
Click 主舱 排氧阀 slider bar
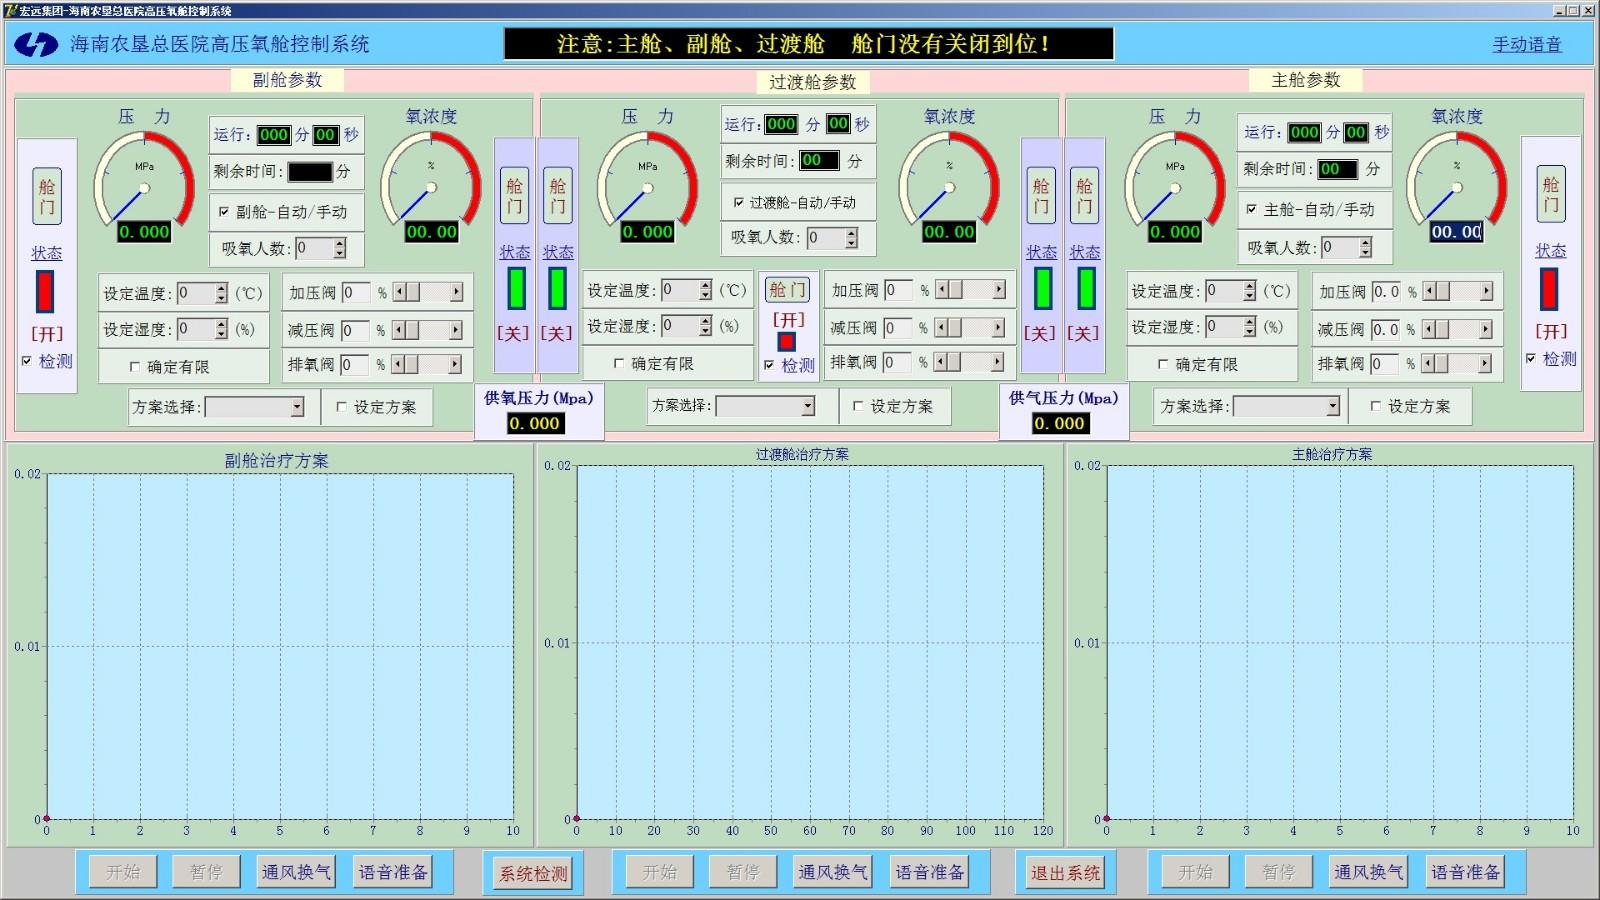[1457, 364]
